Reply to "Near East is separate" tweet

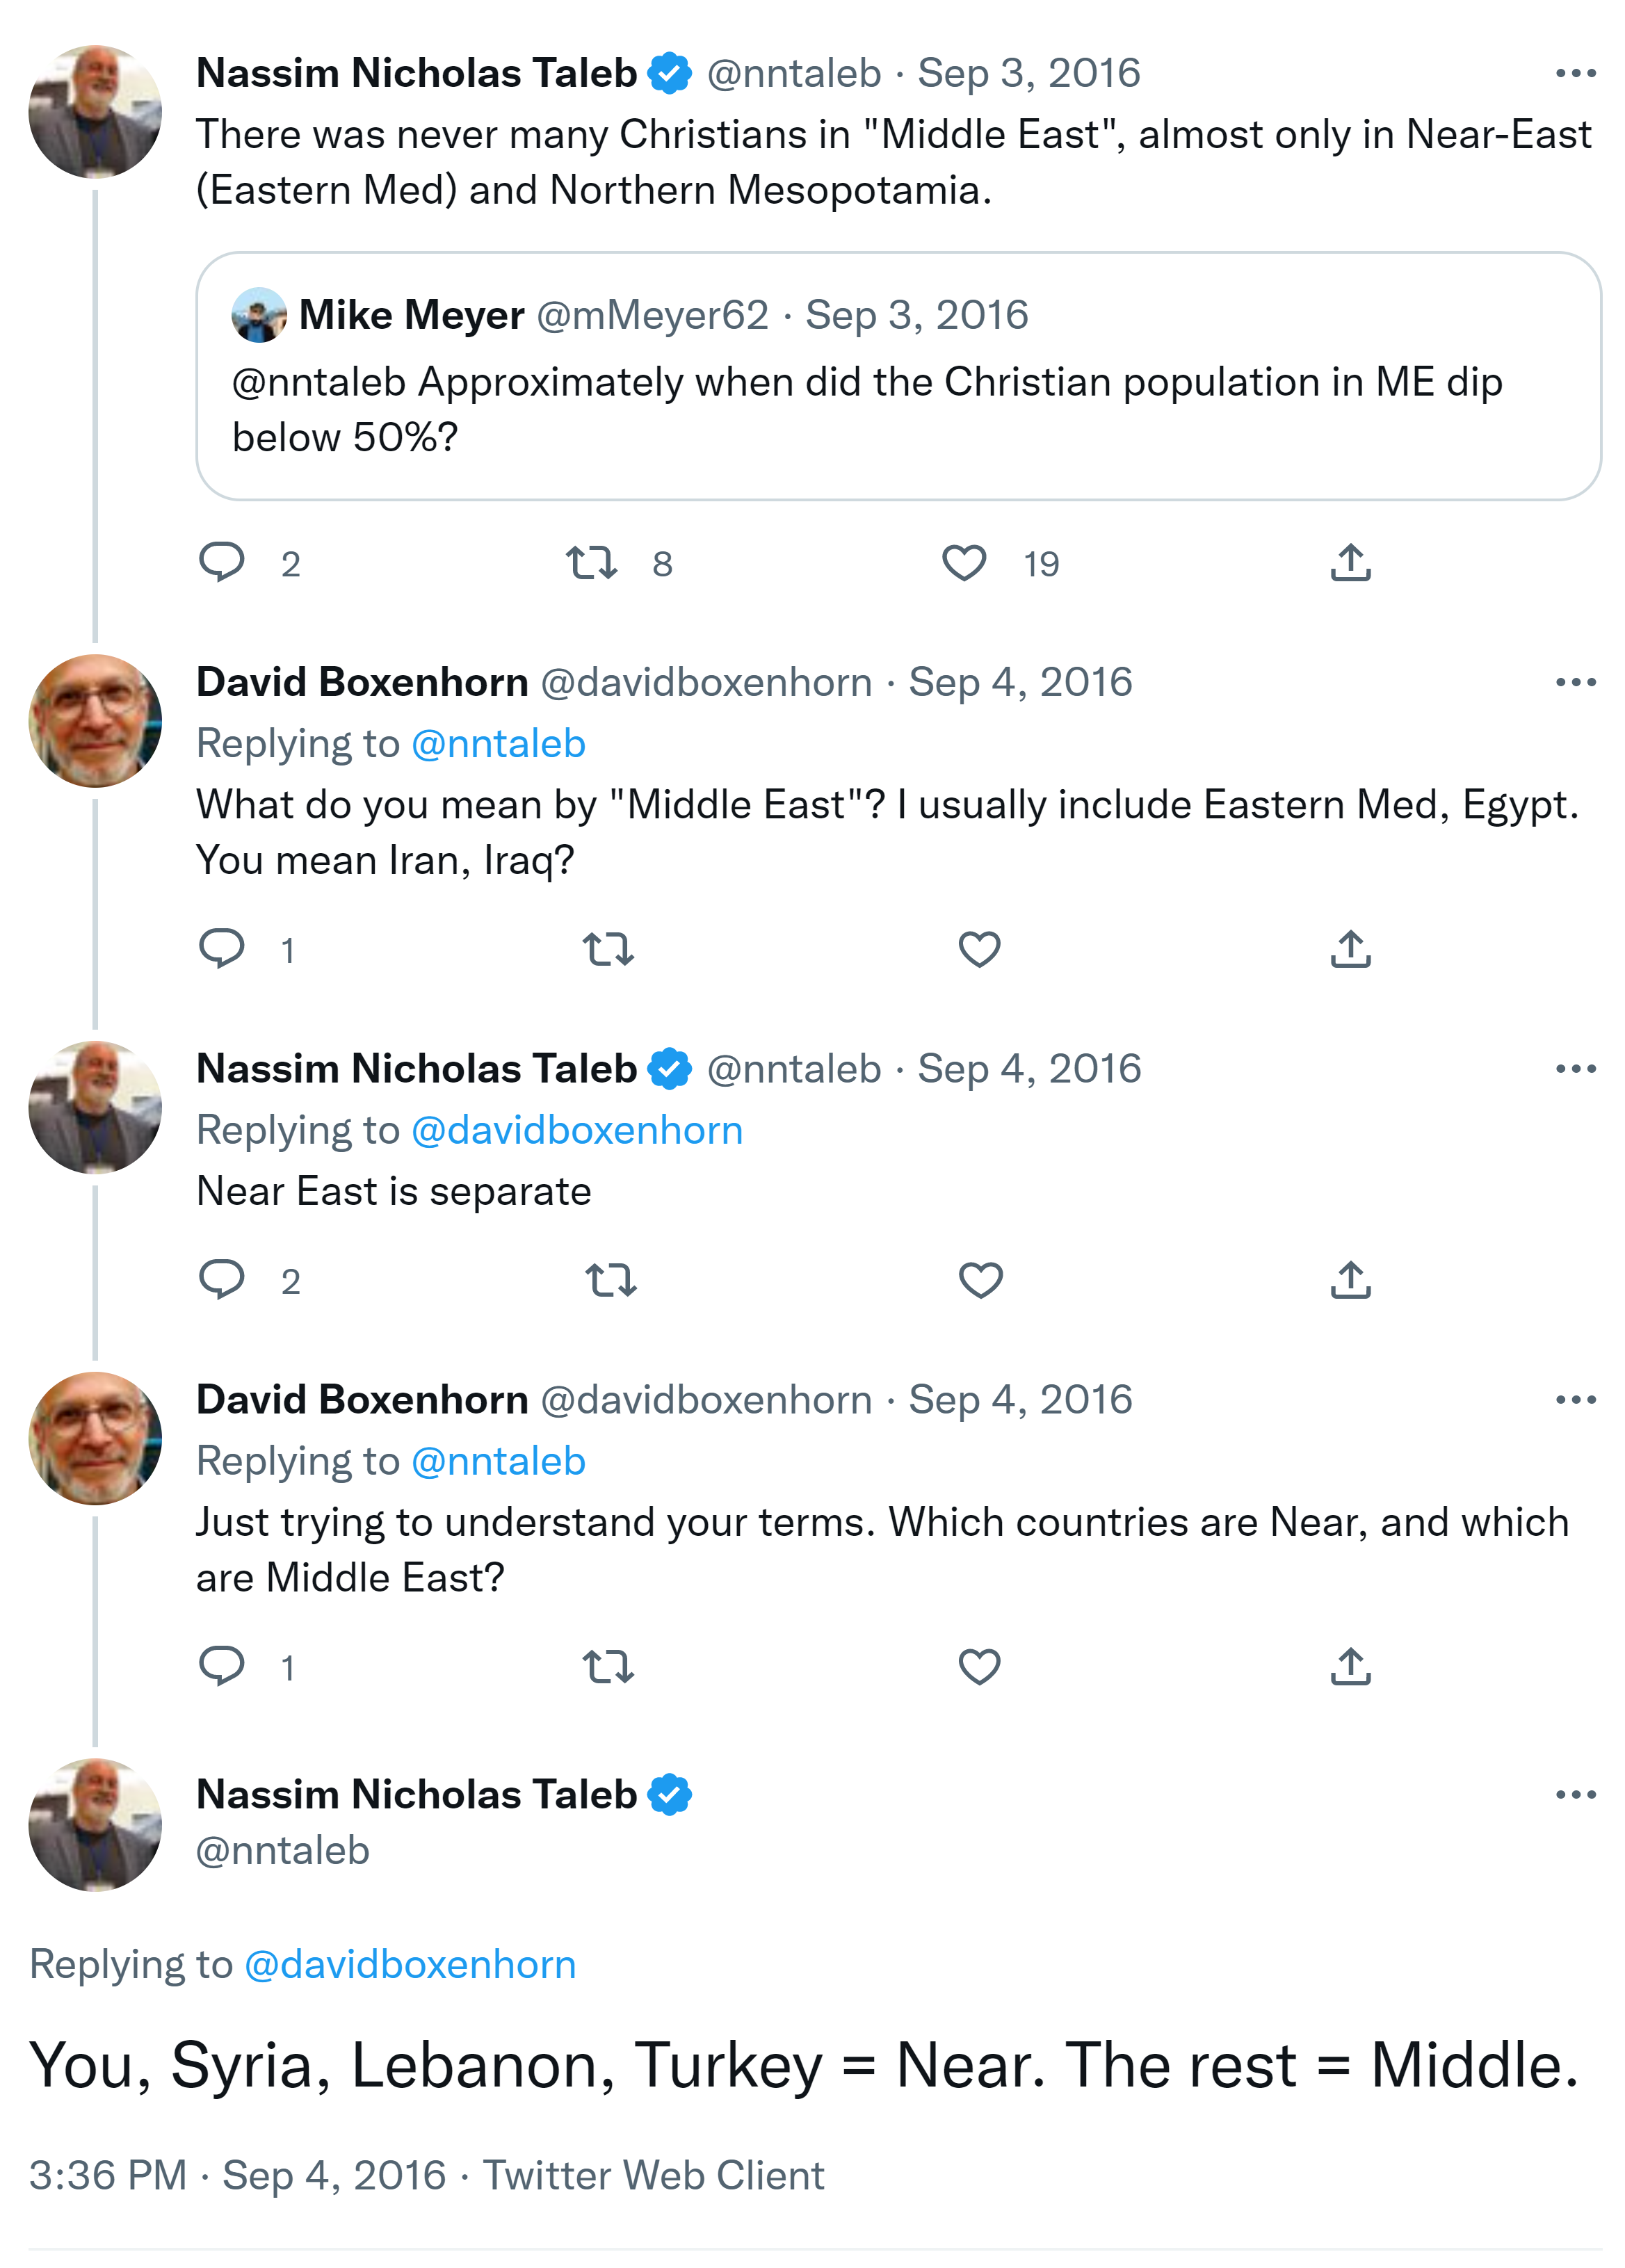coord(222,1279)
